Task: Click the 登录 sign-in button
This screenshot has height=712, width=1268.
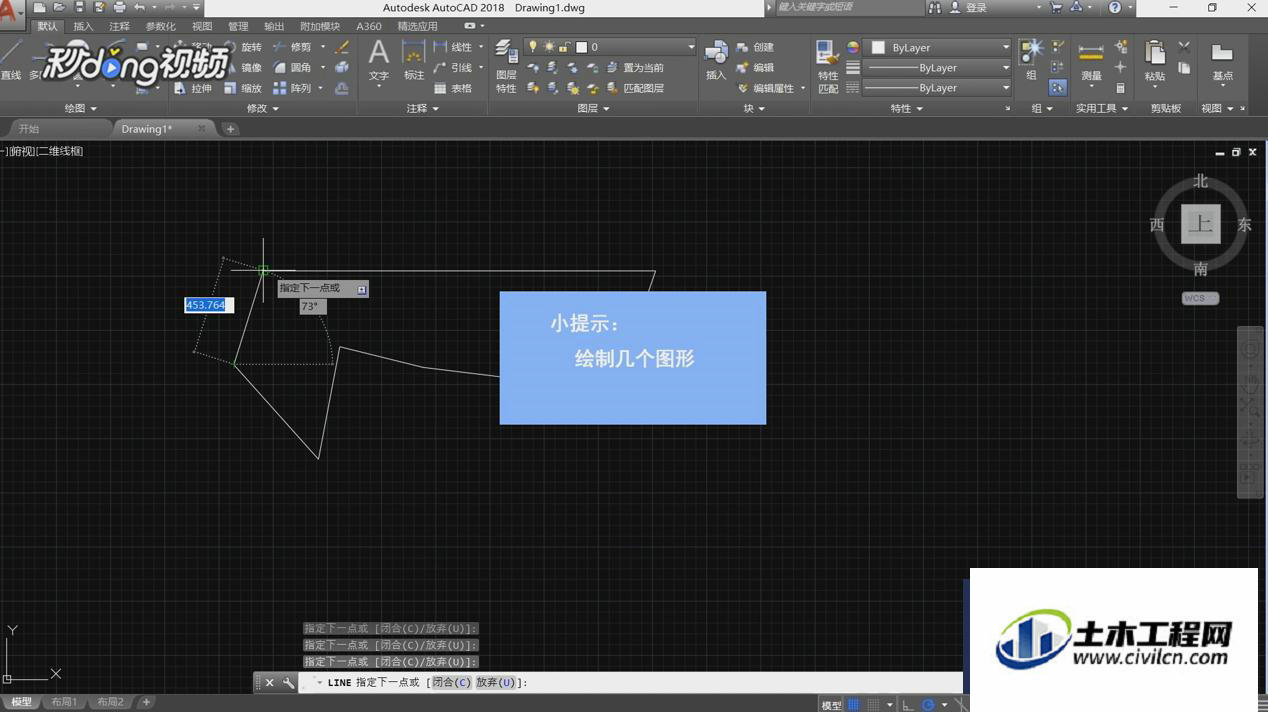Action: coord(968,7)
